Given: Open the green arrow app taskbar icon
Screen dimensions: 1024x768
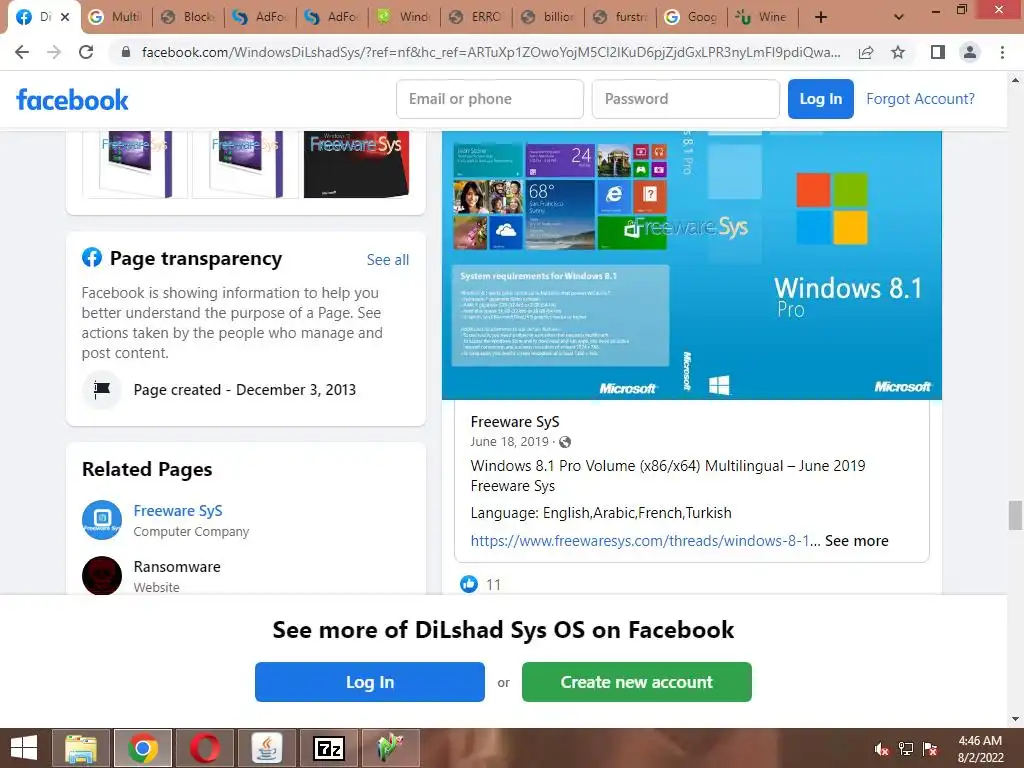Looking at the screenshot, I should click(x=391, y=748).
